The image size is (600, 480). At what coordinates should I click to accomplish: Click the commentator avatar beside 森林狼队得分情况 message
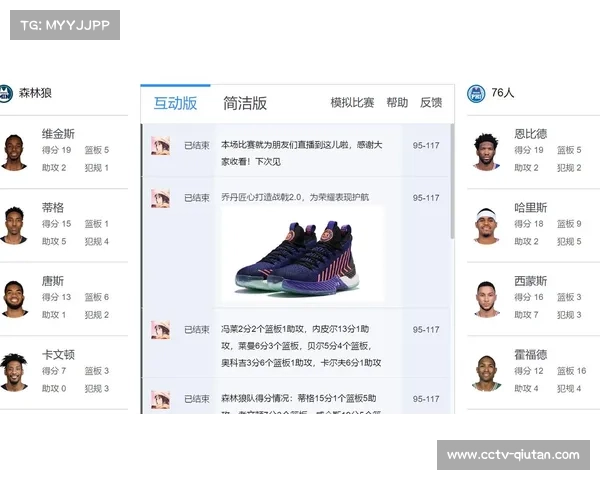160,399
